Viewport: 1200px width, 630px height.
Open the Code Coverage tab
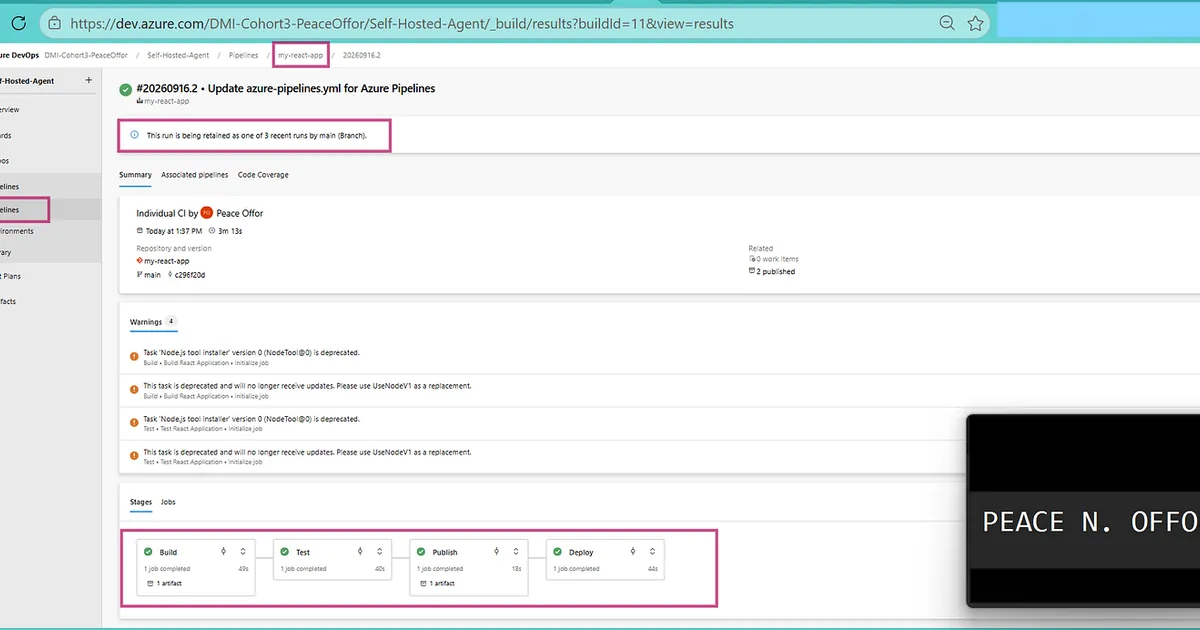(263, 175)
